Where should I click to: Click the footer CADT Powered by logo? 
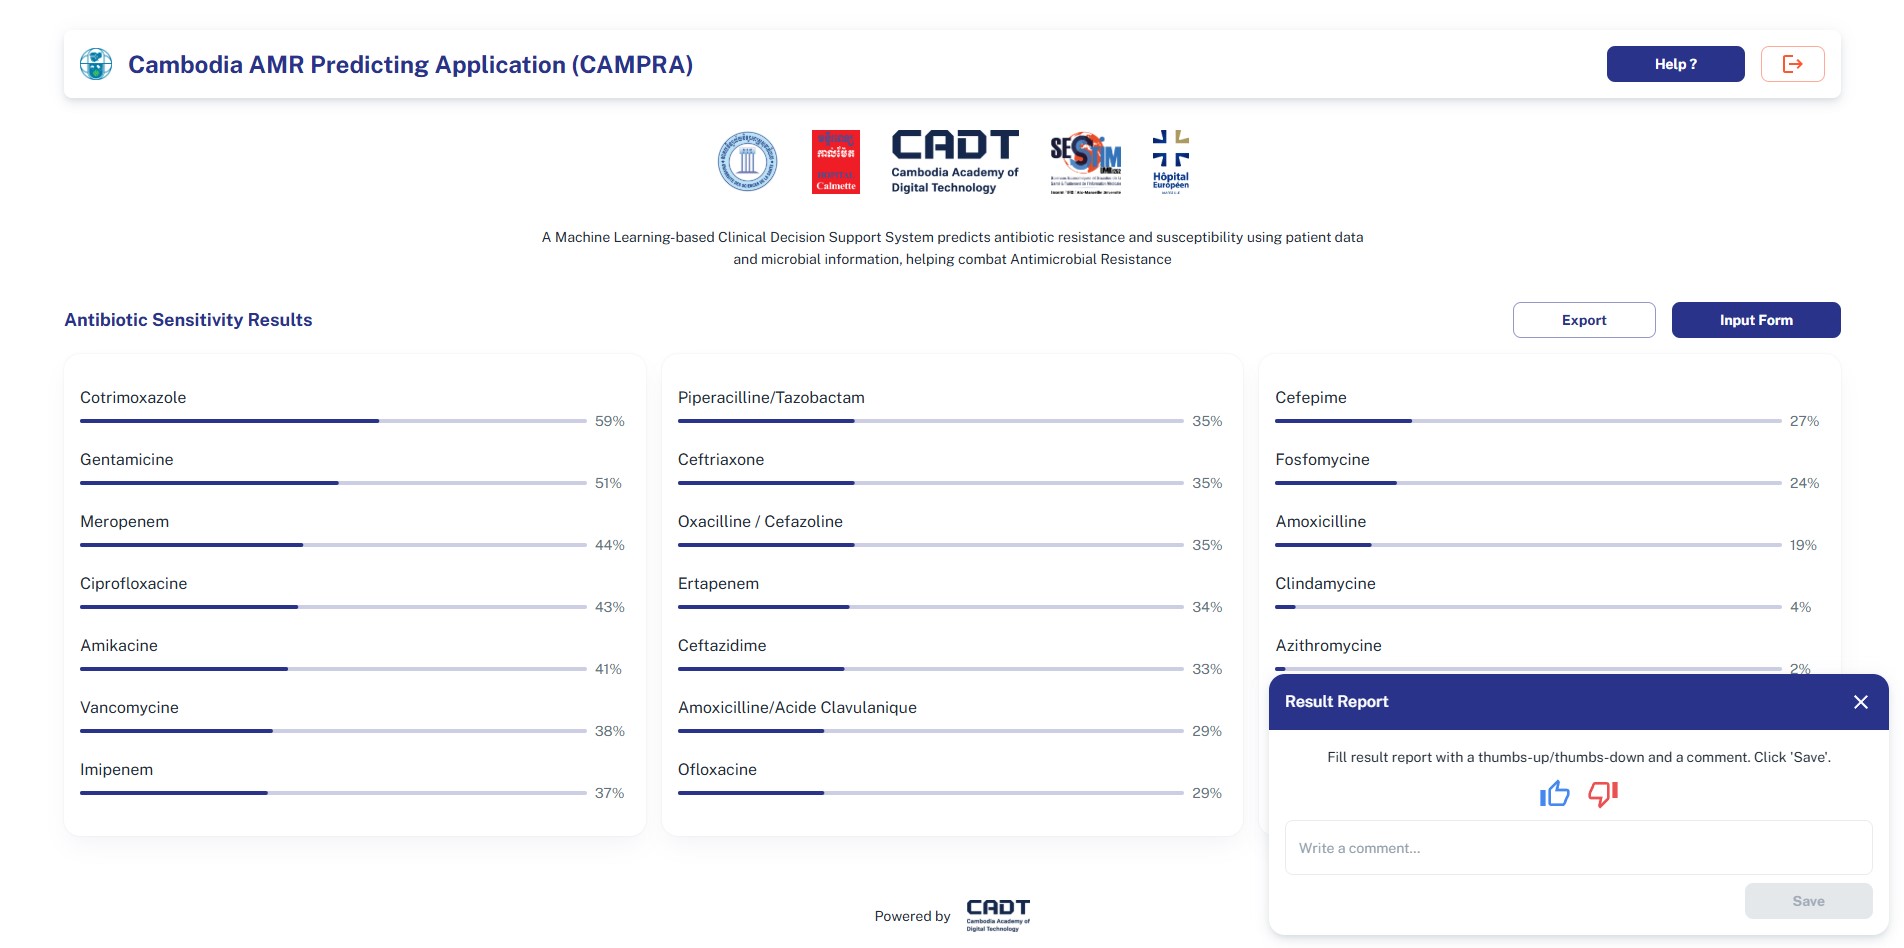997,914
